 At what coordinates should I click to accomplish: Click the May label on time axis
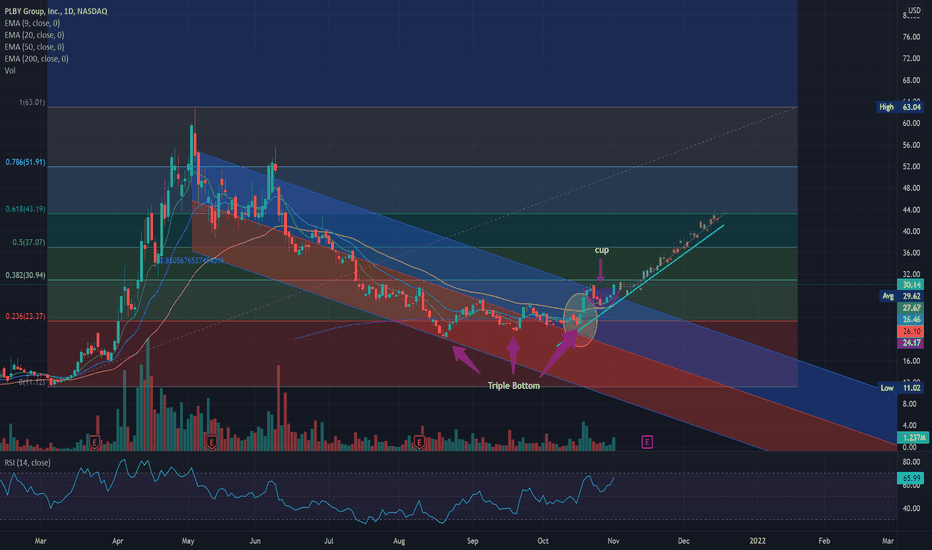[x=188, y=541]
